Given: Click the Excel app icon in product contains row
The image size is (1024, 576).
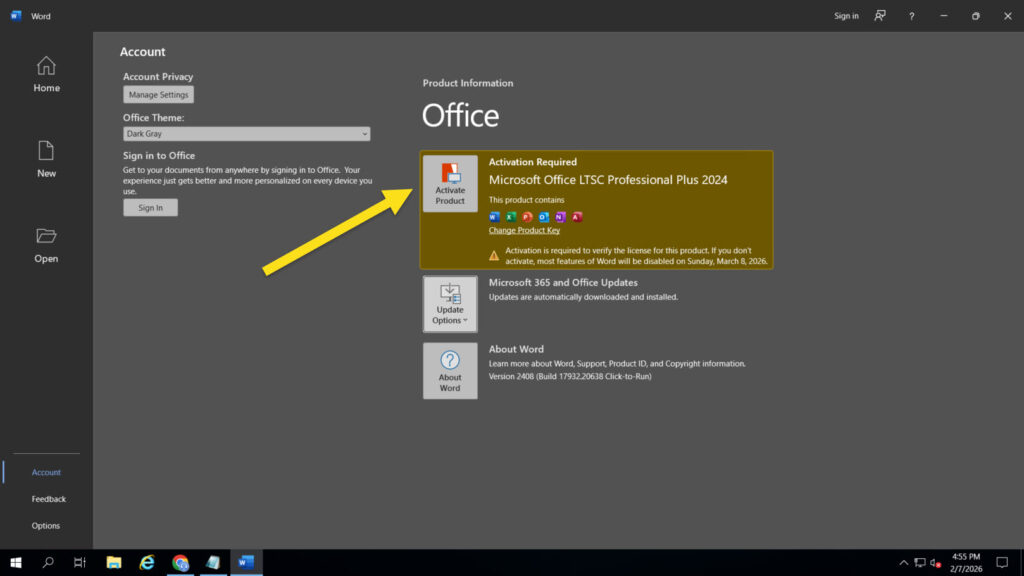Looking at the screenshot, I should coord(511,217).
